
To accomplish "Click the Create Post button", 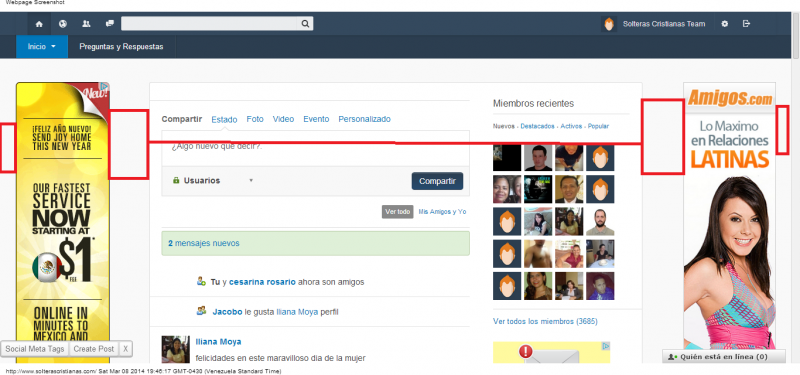I will click(93, 349).
